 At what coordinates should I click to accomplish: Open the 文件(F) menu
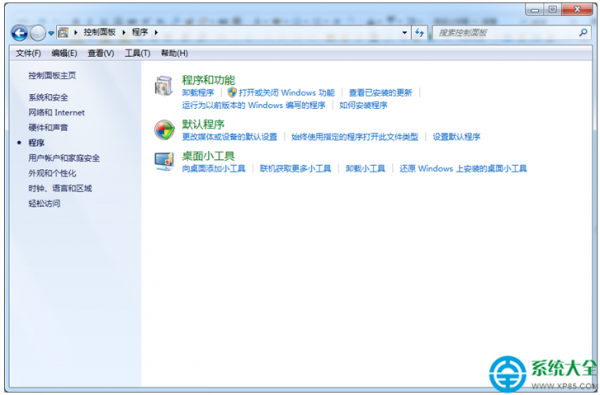28,53
